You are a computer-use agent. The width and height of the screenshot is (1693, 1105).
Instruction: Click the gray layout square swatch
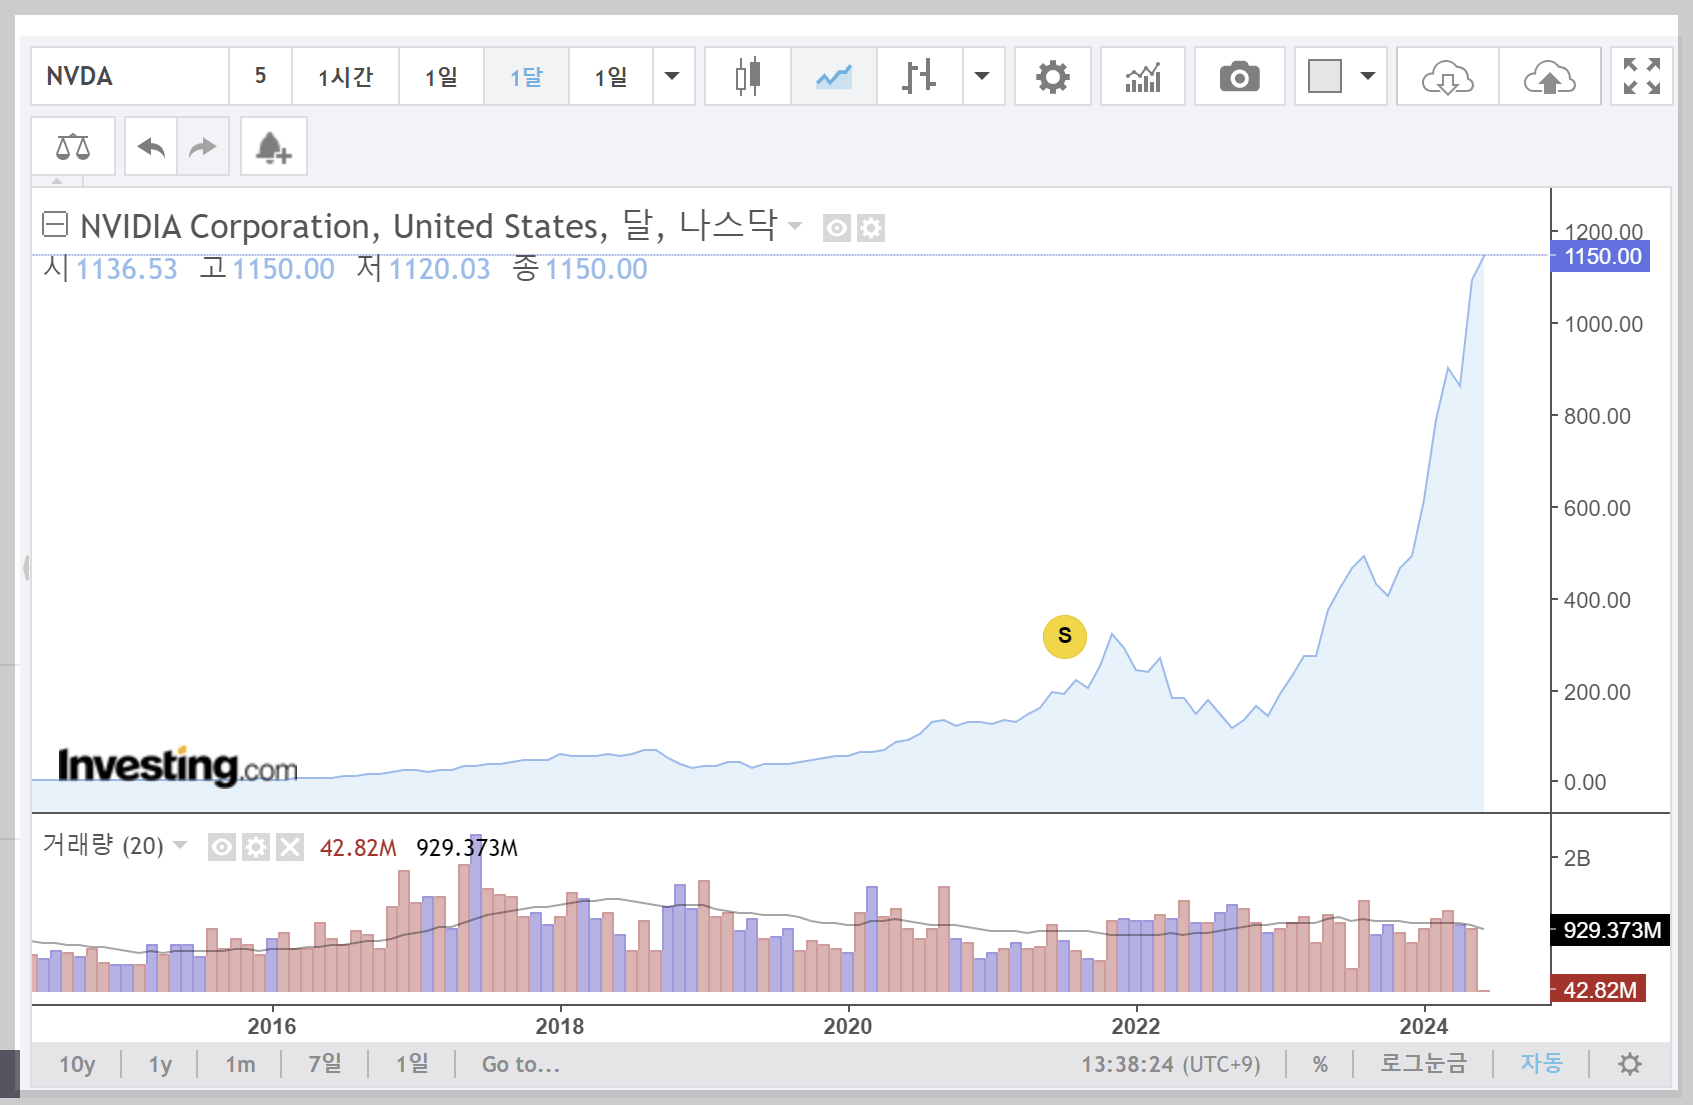(x=1324, y=76)
